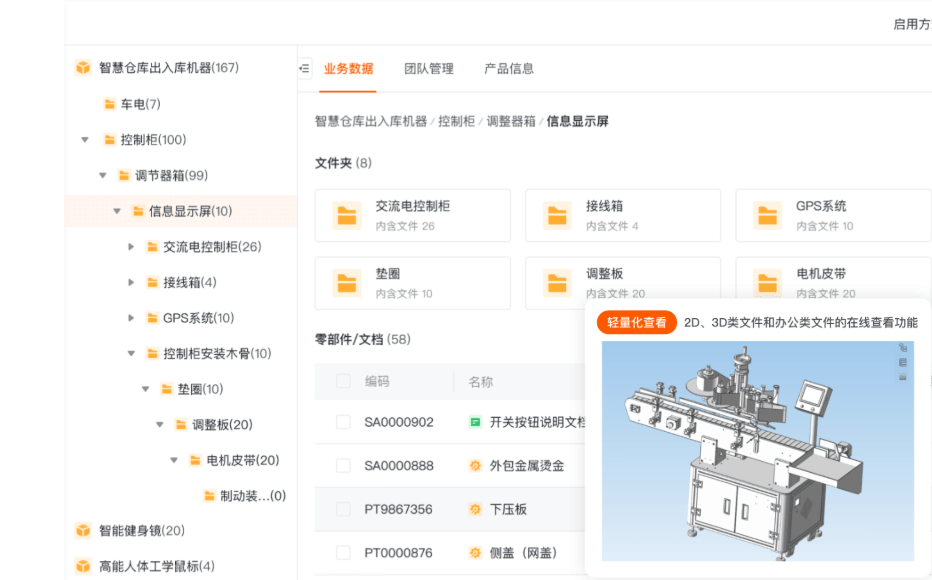
Task: Check the box for PT0000876
Action: pos(343,553)
